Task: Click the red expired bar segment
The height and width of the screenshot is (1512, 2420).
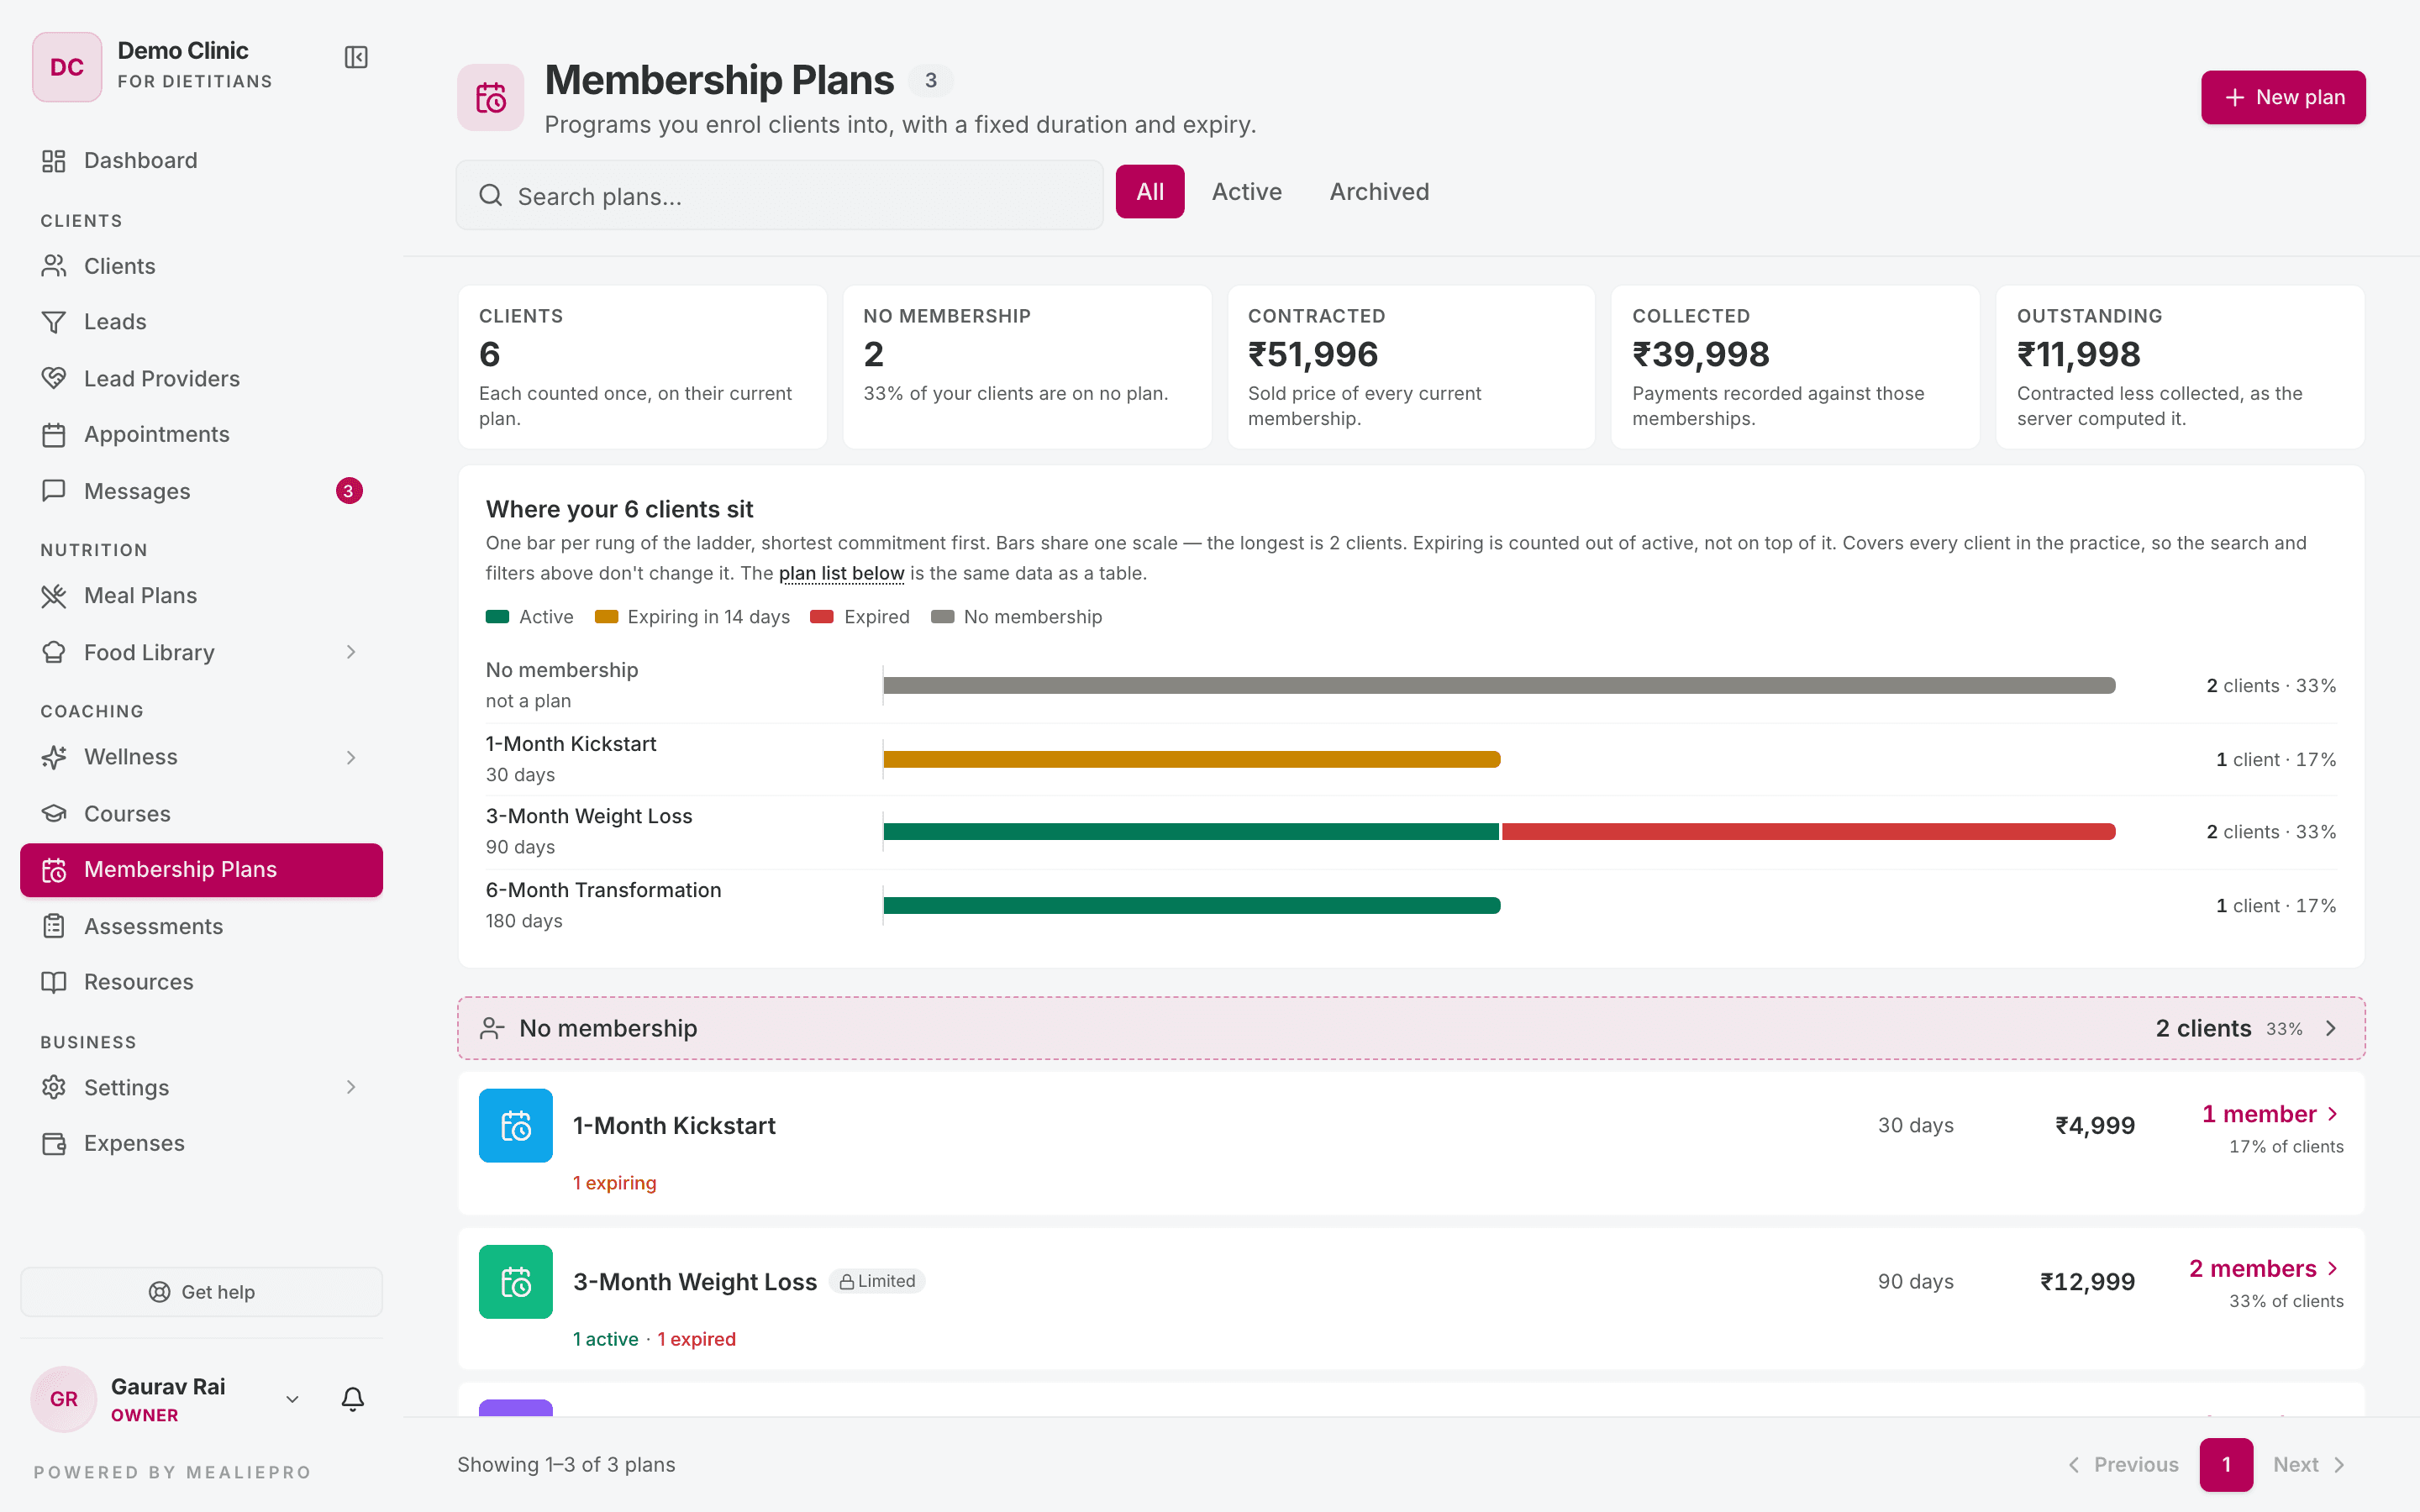Action: (x=1808, y=831)
